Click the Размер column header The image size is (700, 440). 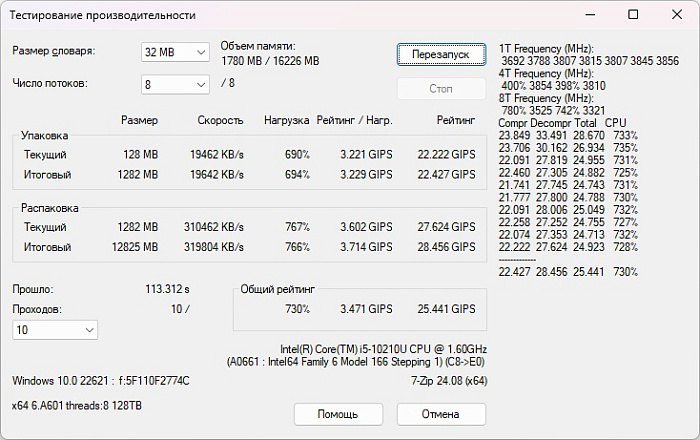[139, 120]
